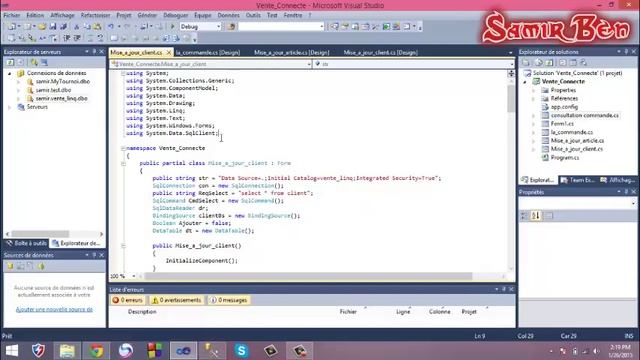The image size is (640, 360).
Task: Open Skype from the taskbar
Action: click(x=241, y=351)
